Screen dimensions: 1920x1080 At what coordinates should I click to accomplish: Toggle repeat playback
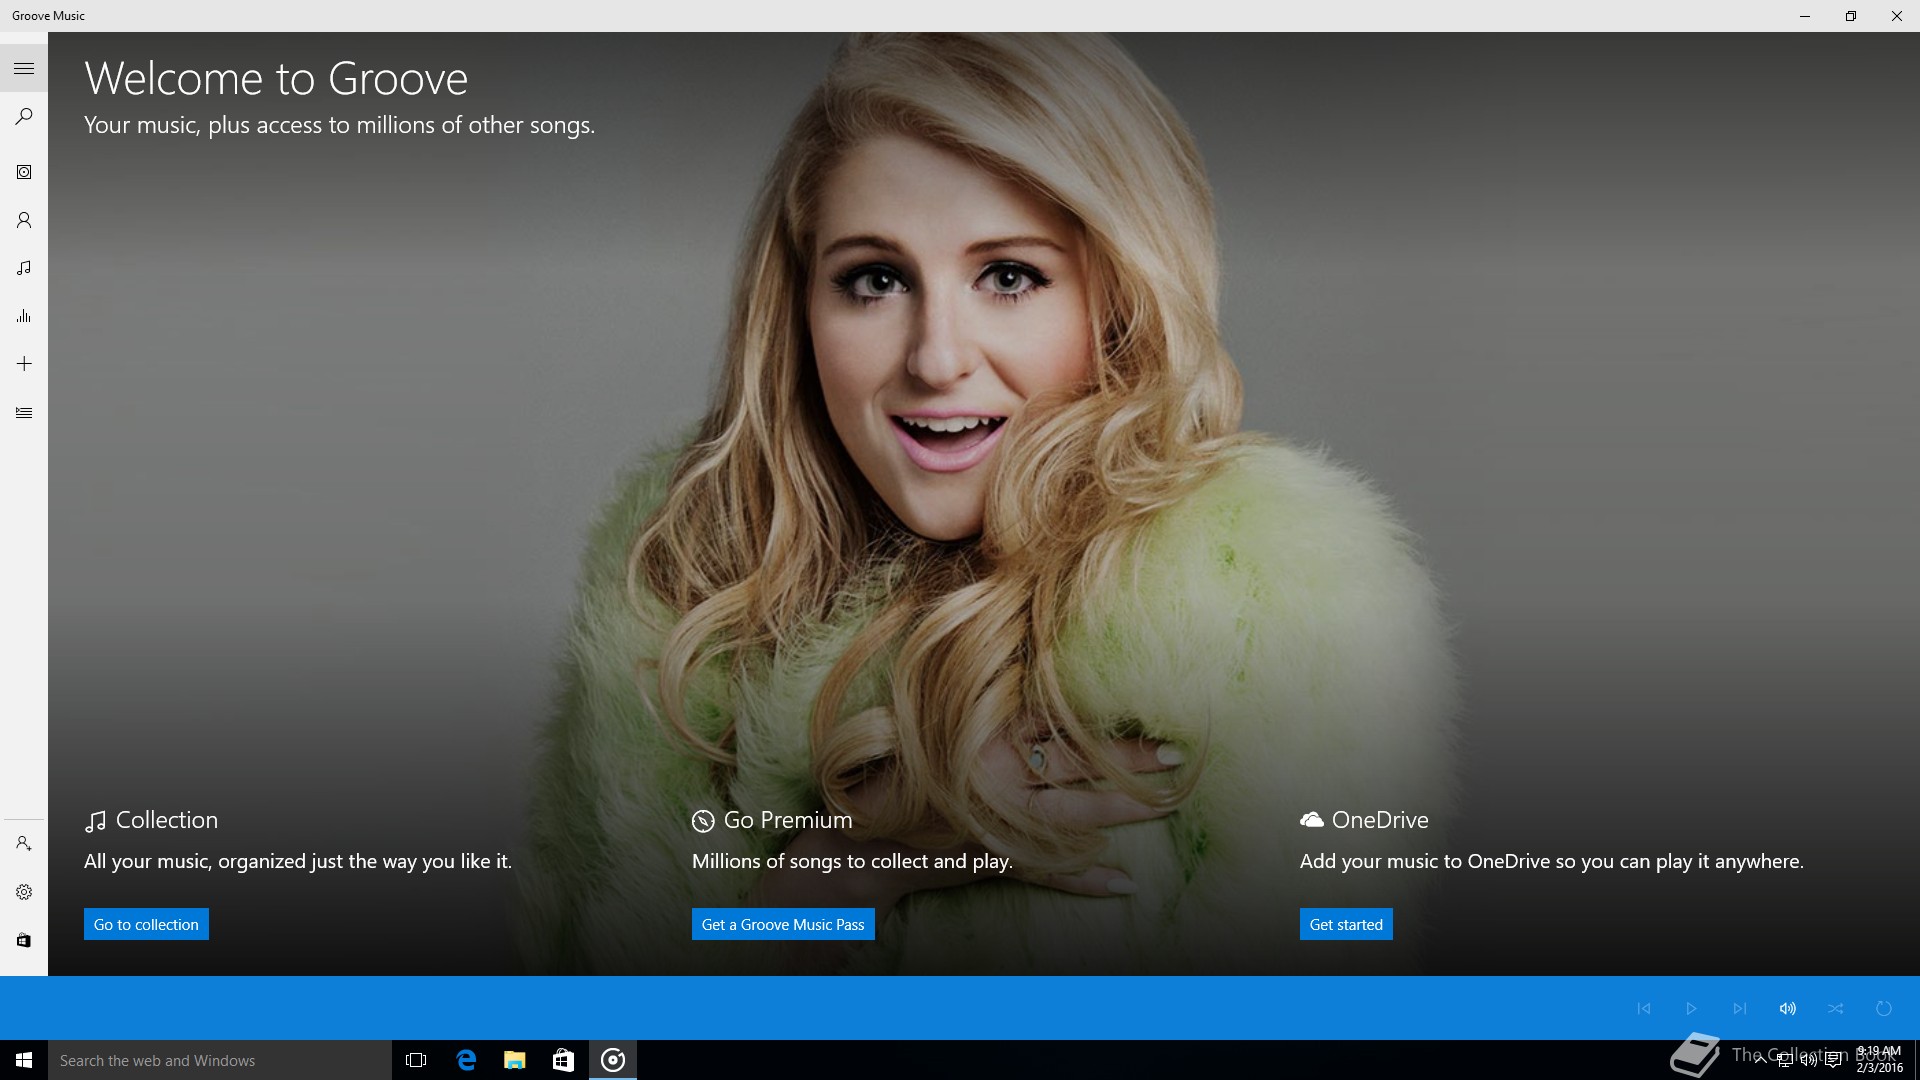click(1884, 1008)
